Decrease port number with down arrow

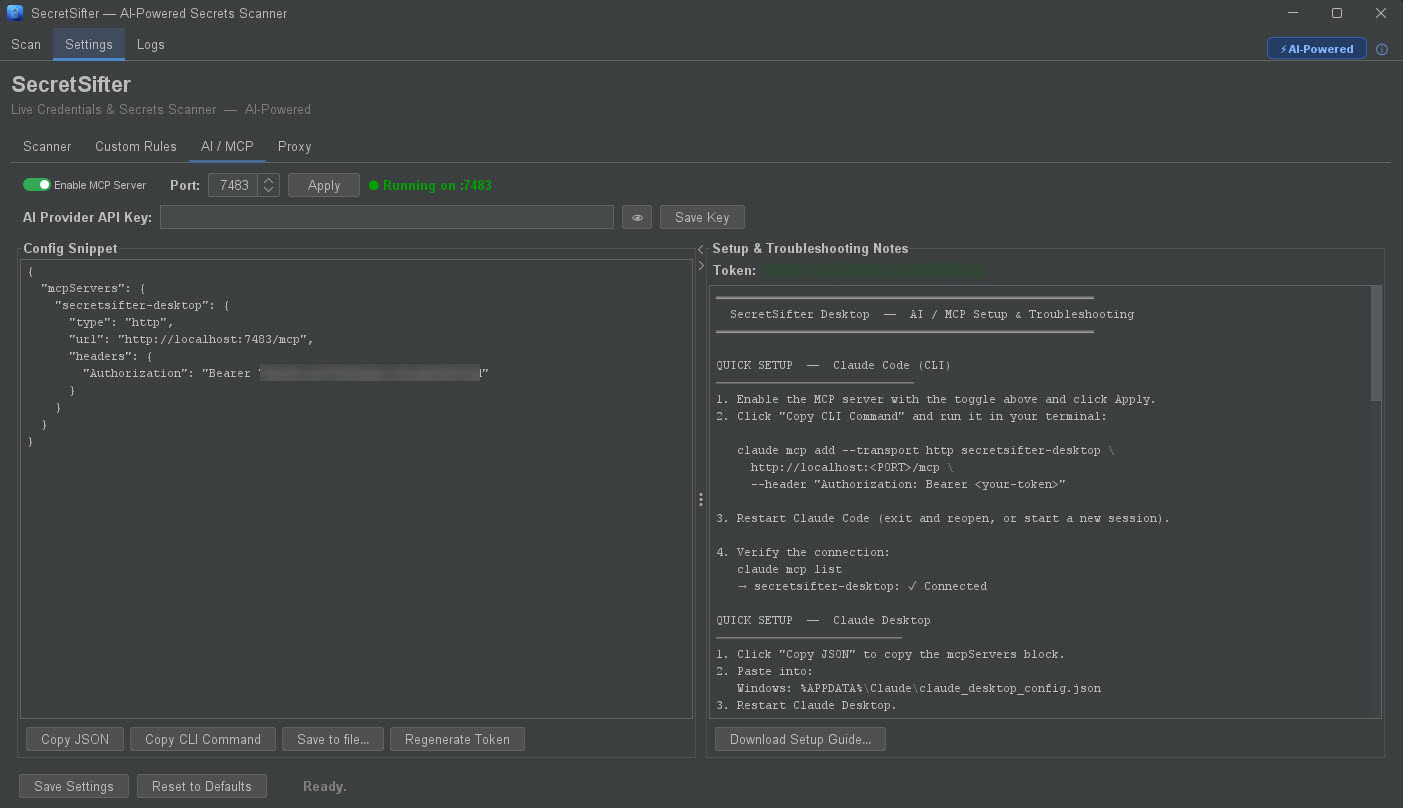point(268,190)
